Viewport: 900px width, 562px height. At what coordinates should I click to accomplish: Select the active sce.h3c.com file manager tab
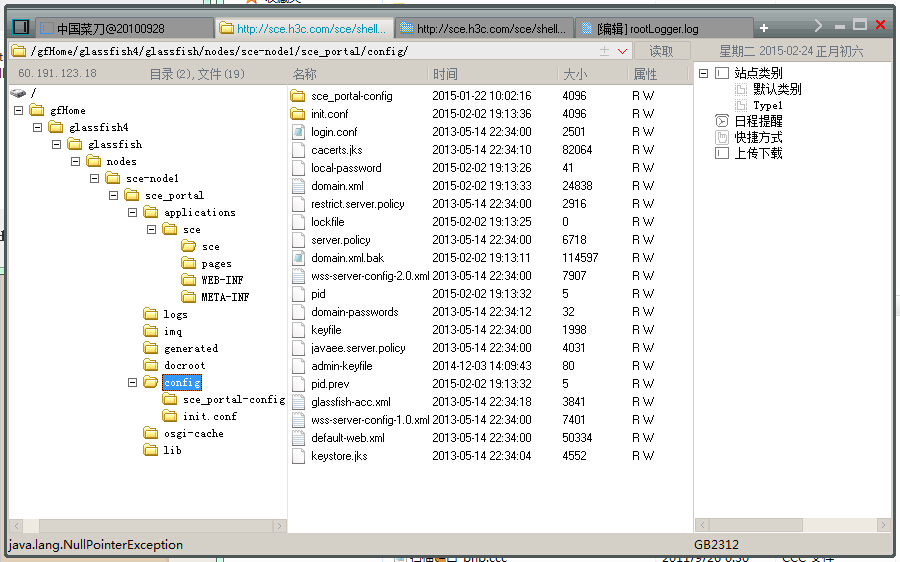[x=305, y=28]
